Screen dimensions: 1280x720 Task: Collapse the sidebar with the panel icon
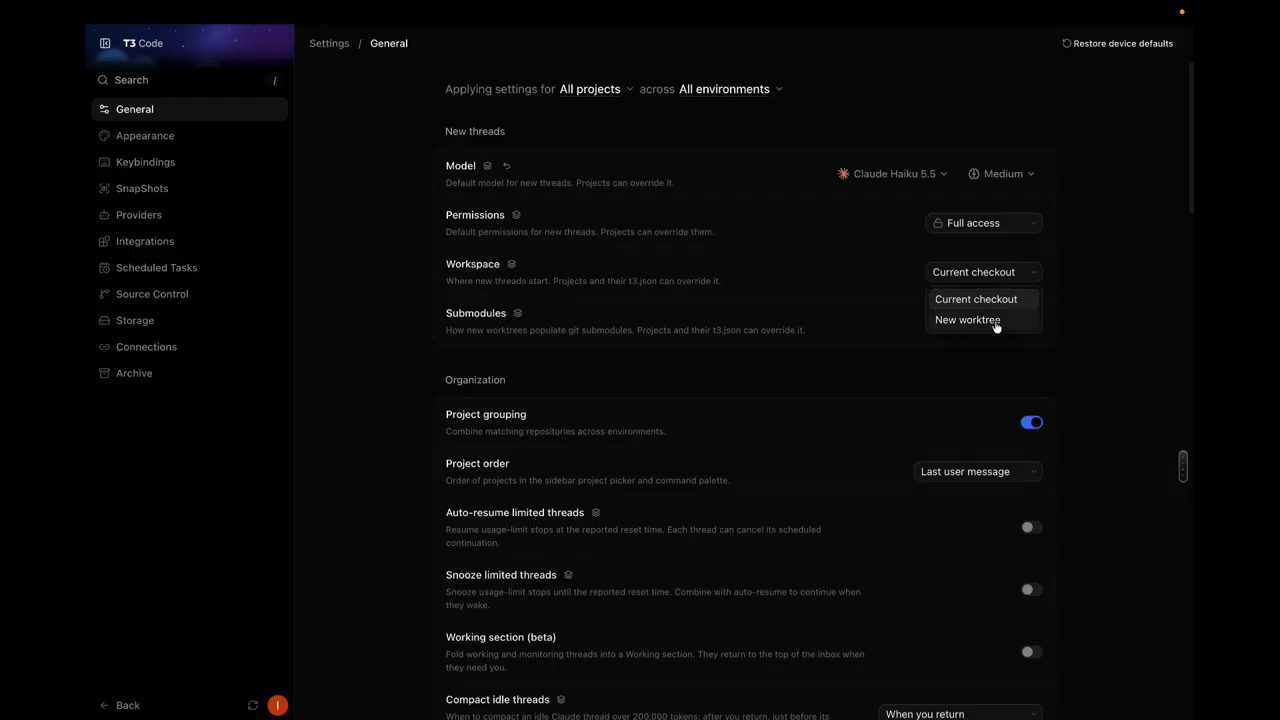(x=105, y=43)
